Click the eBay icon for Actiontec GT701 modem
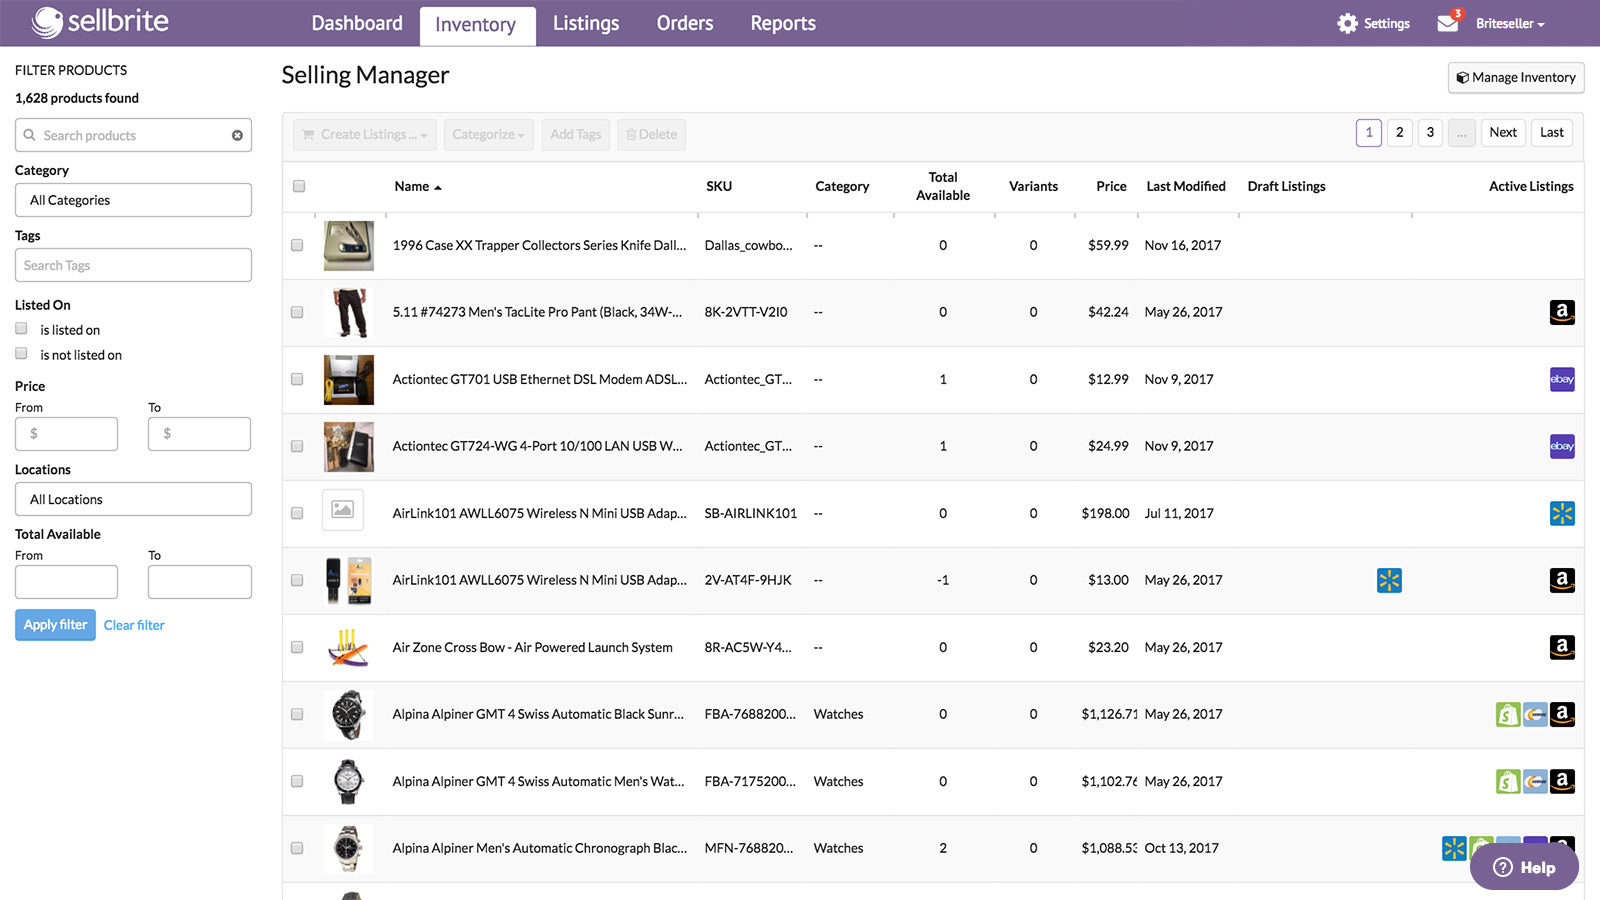This screenshot has width=1600, height=900. click(1562, 379)
